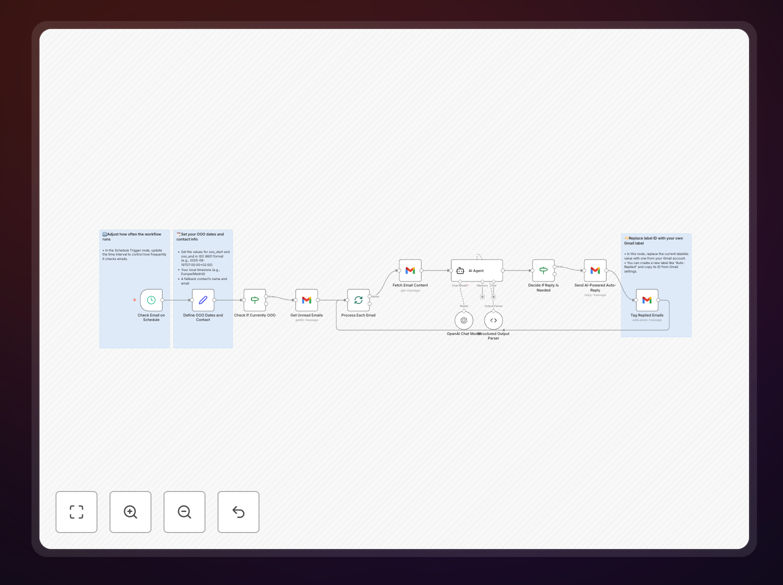
Task: Reset the view with the undo arrow button
Action: (x=238, y=512)
